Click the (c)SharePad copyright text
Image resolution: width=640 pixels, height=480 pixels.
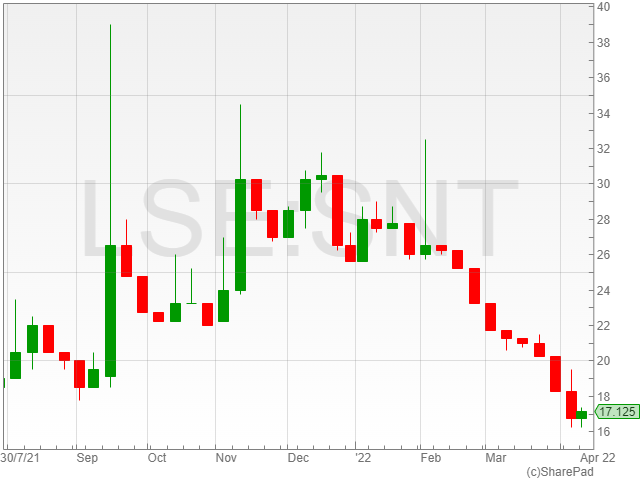click(560, 471)
